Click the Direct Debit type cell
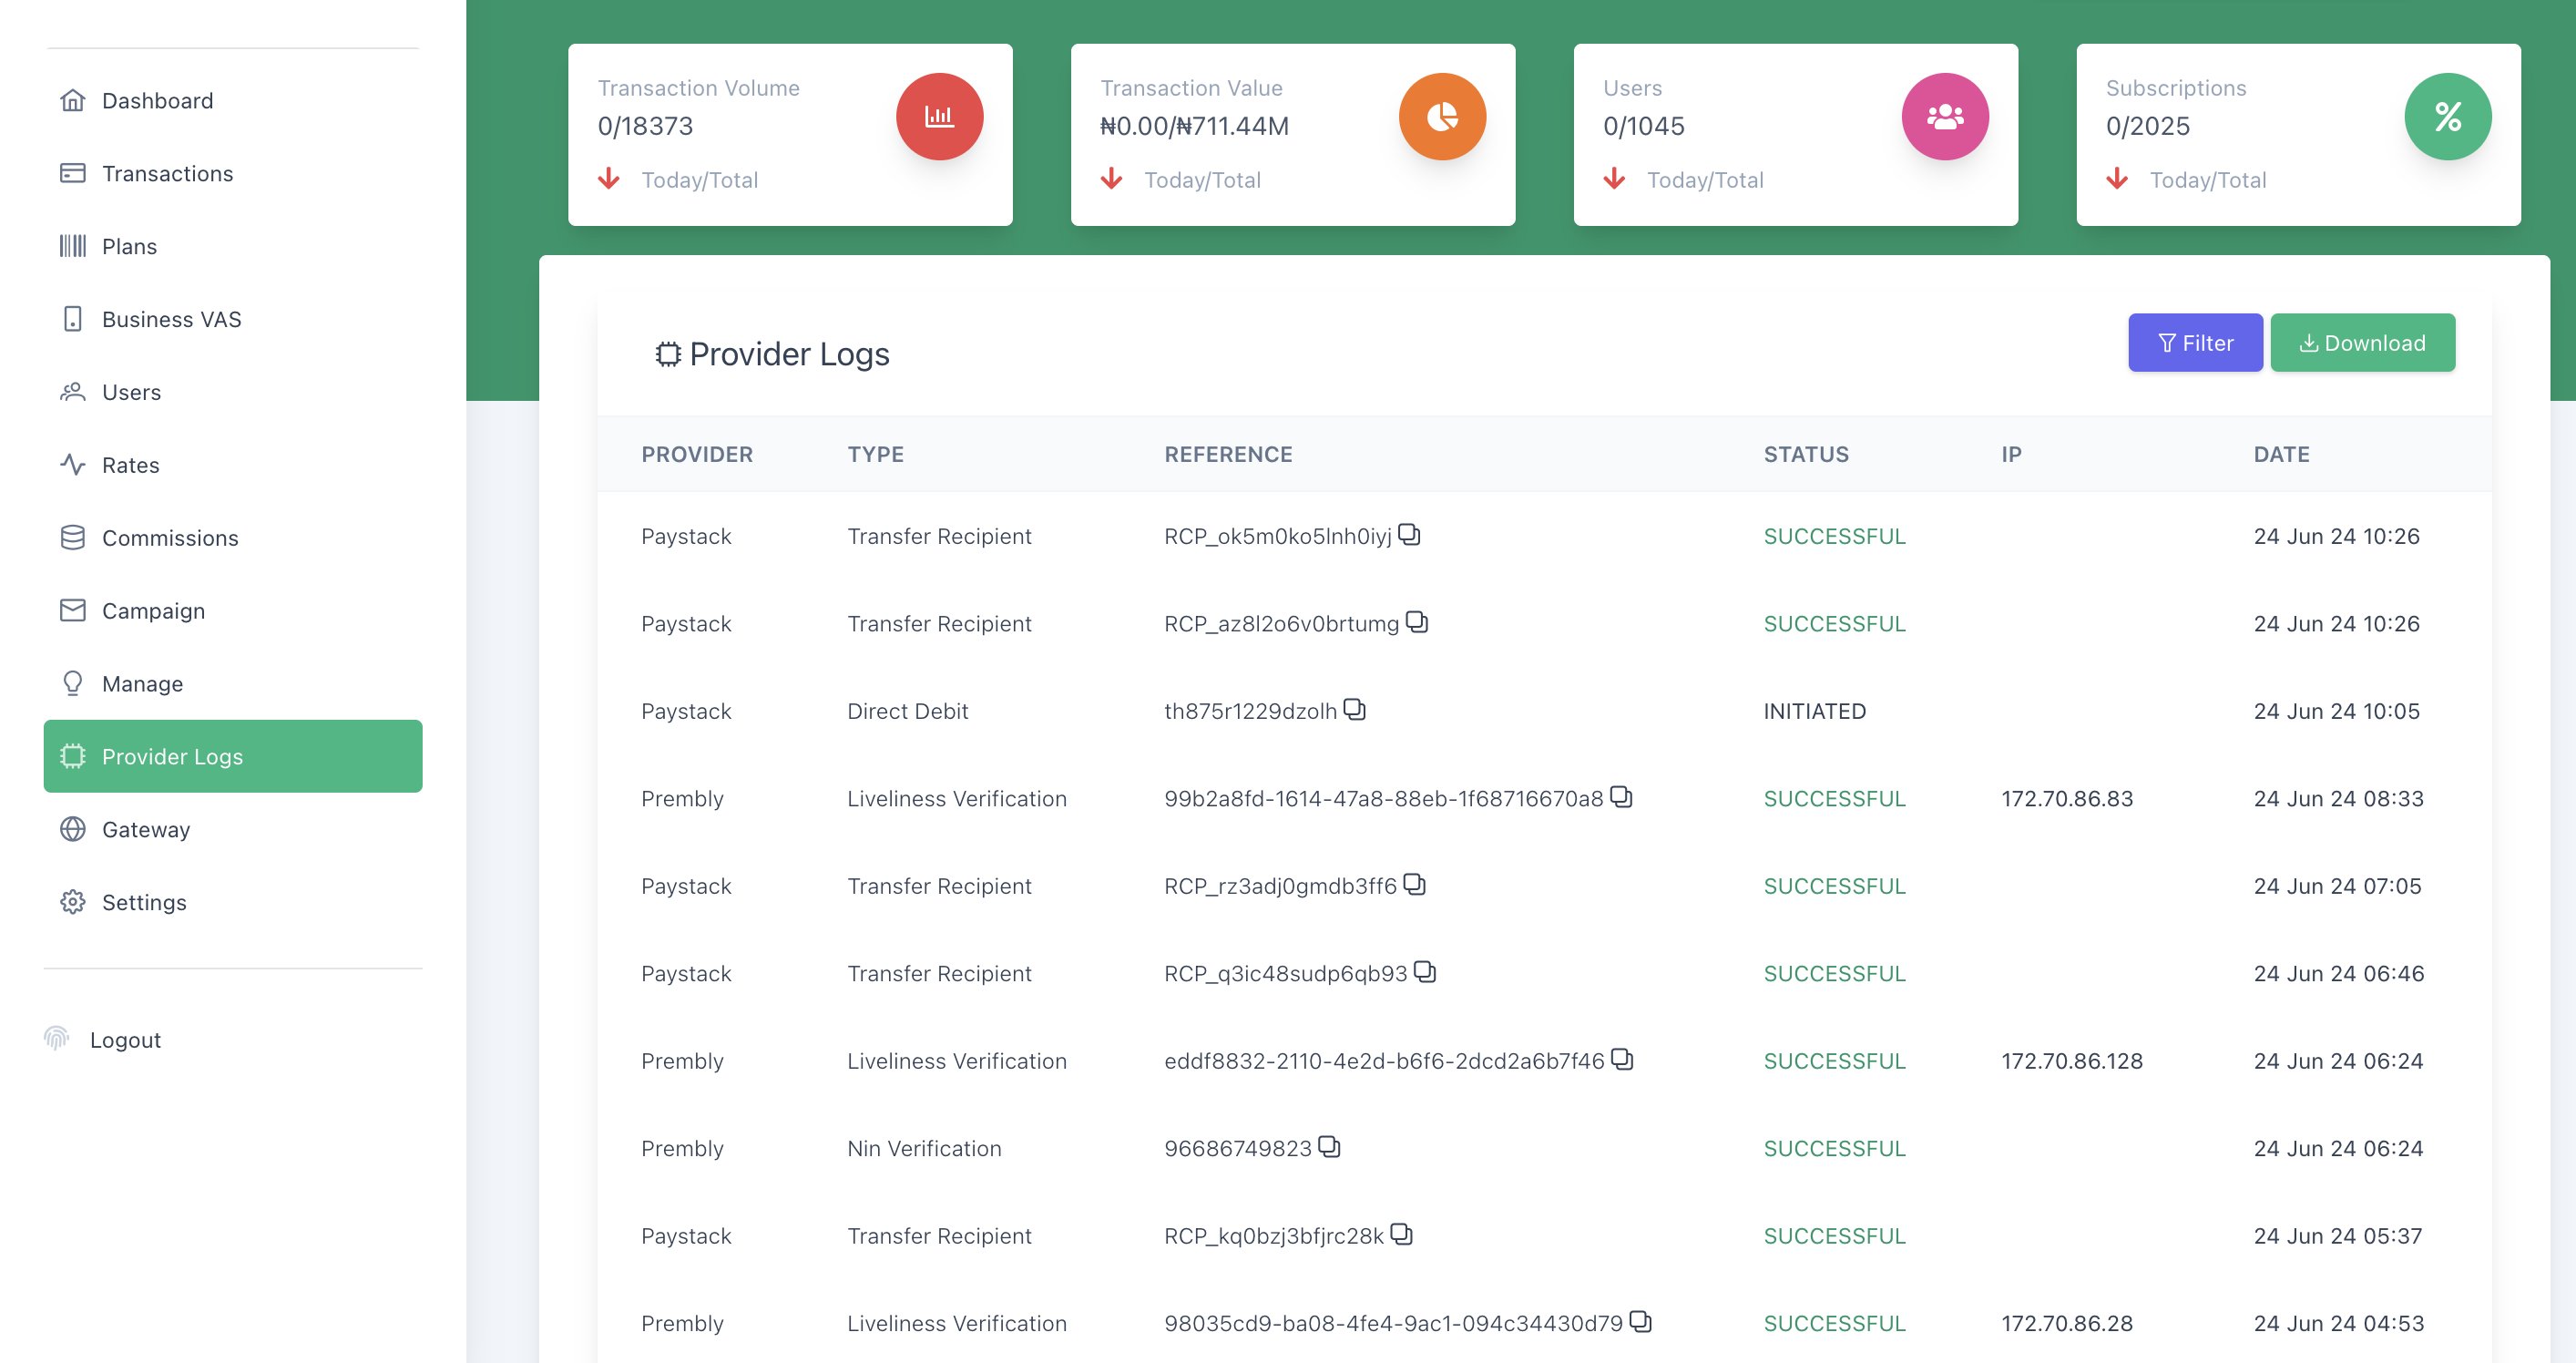 pyautogui.click(x=907, y=711)
